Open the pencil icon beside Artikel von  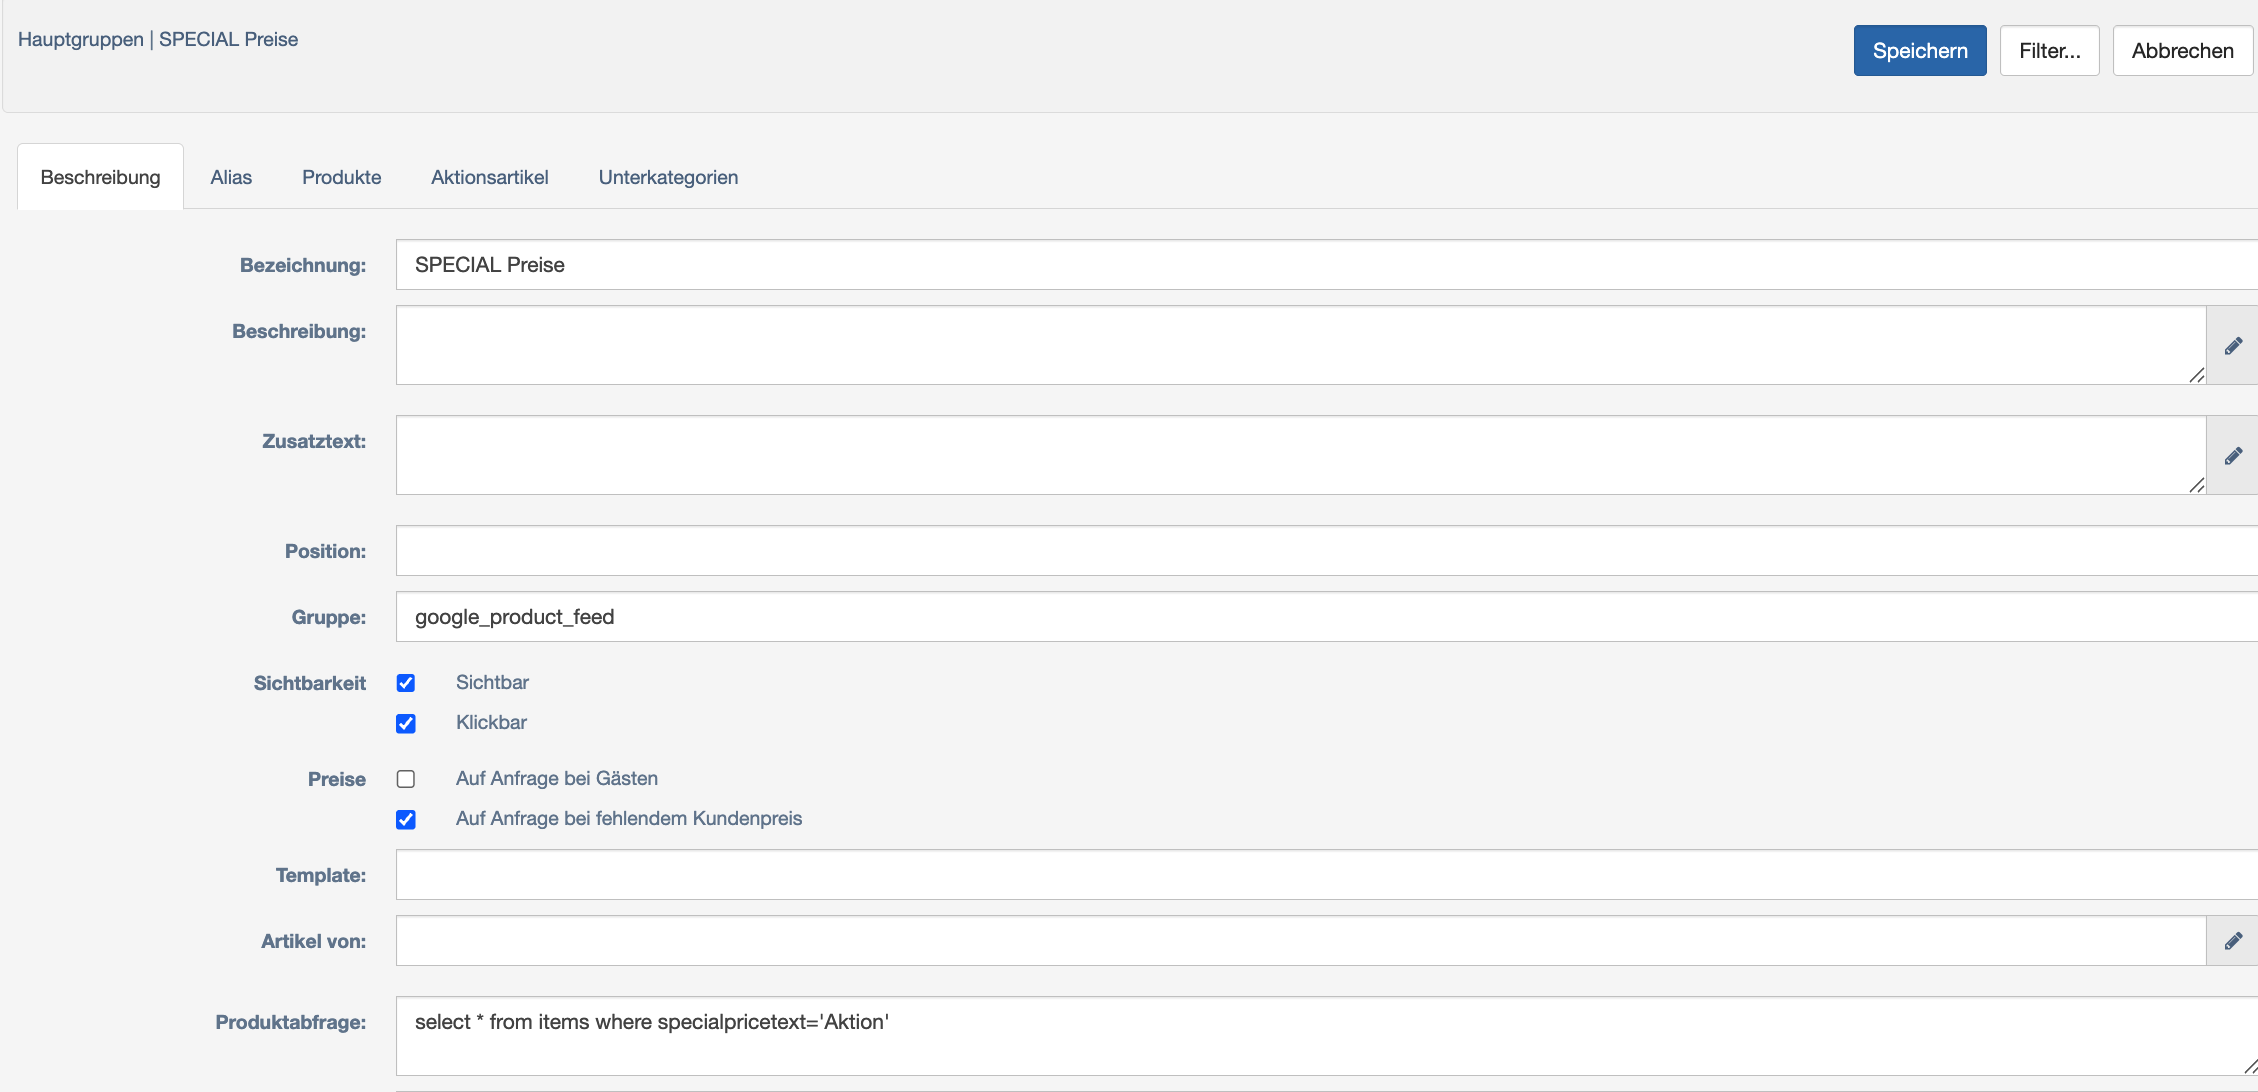(2232, 940)
